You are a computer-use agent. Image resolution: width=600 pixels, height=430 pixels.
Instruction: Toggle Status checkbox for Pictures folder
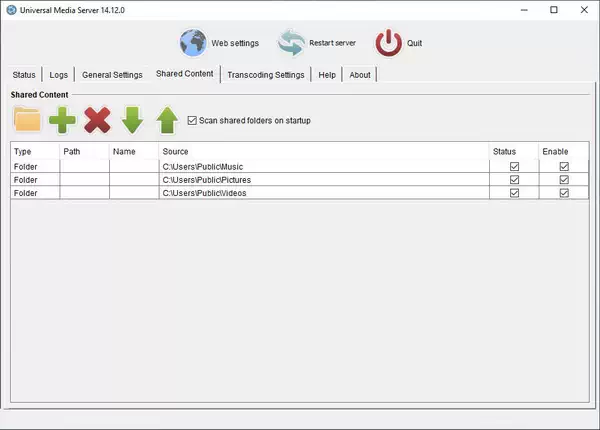tap(514, 180)
